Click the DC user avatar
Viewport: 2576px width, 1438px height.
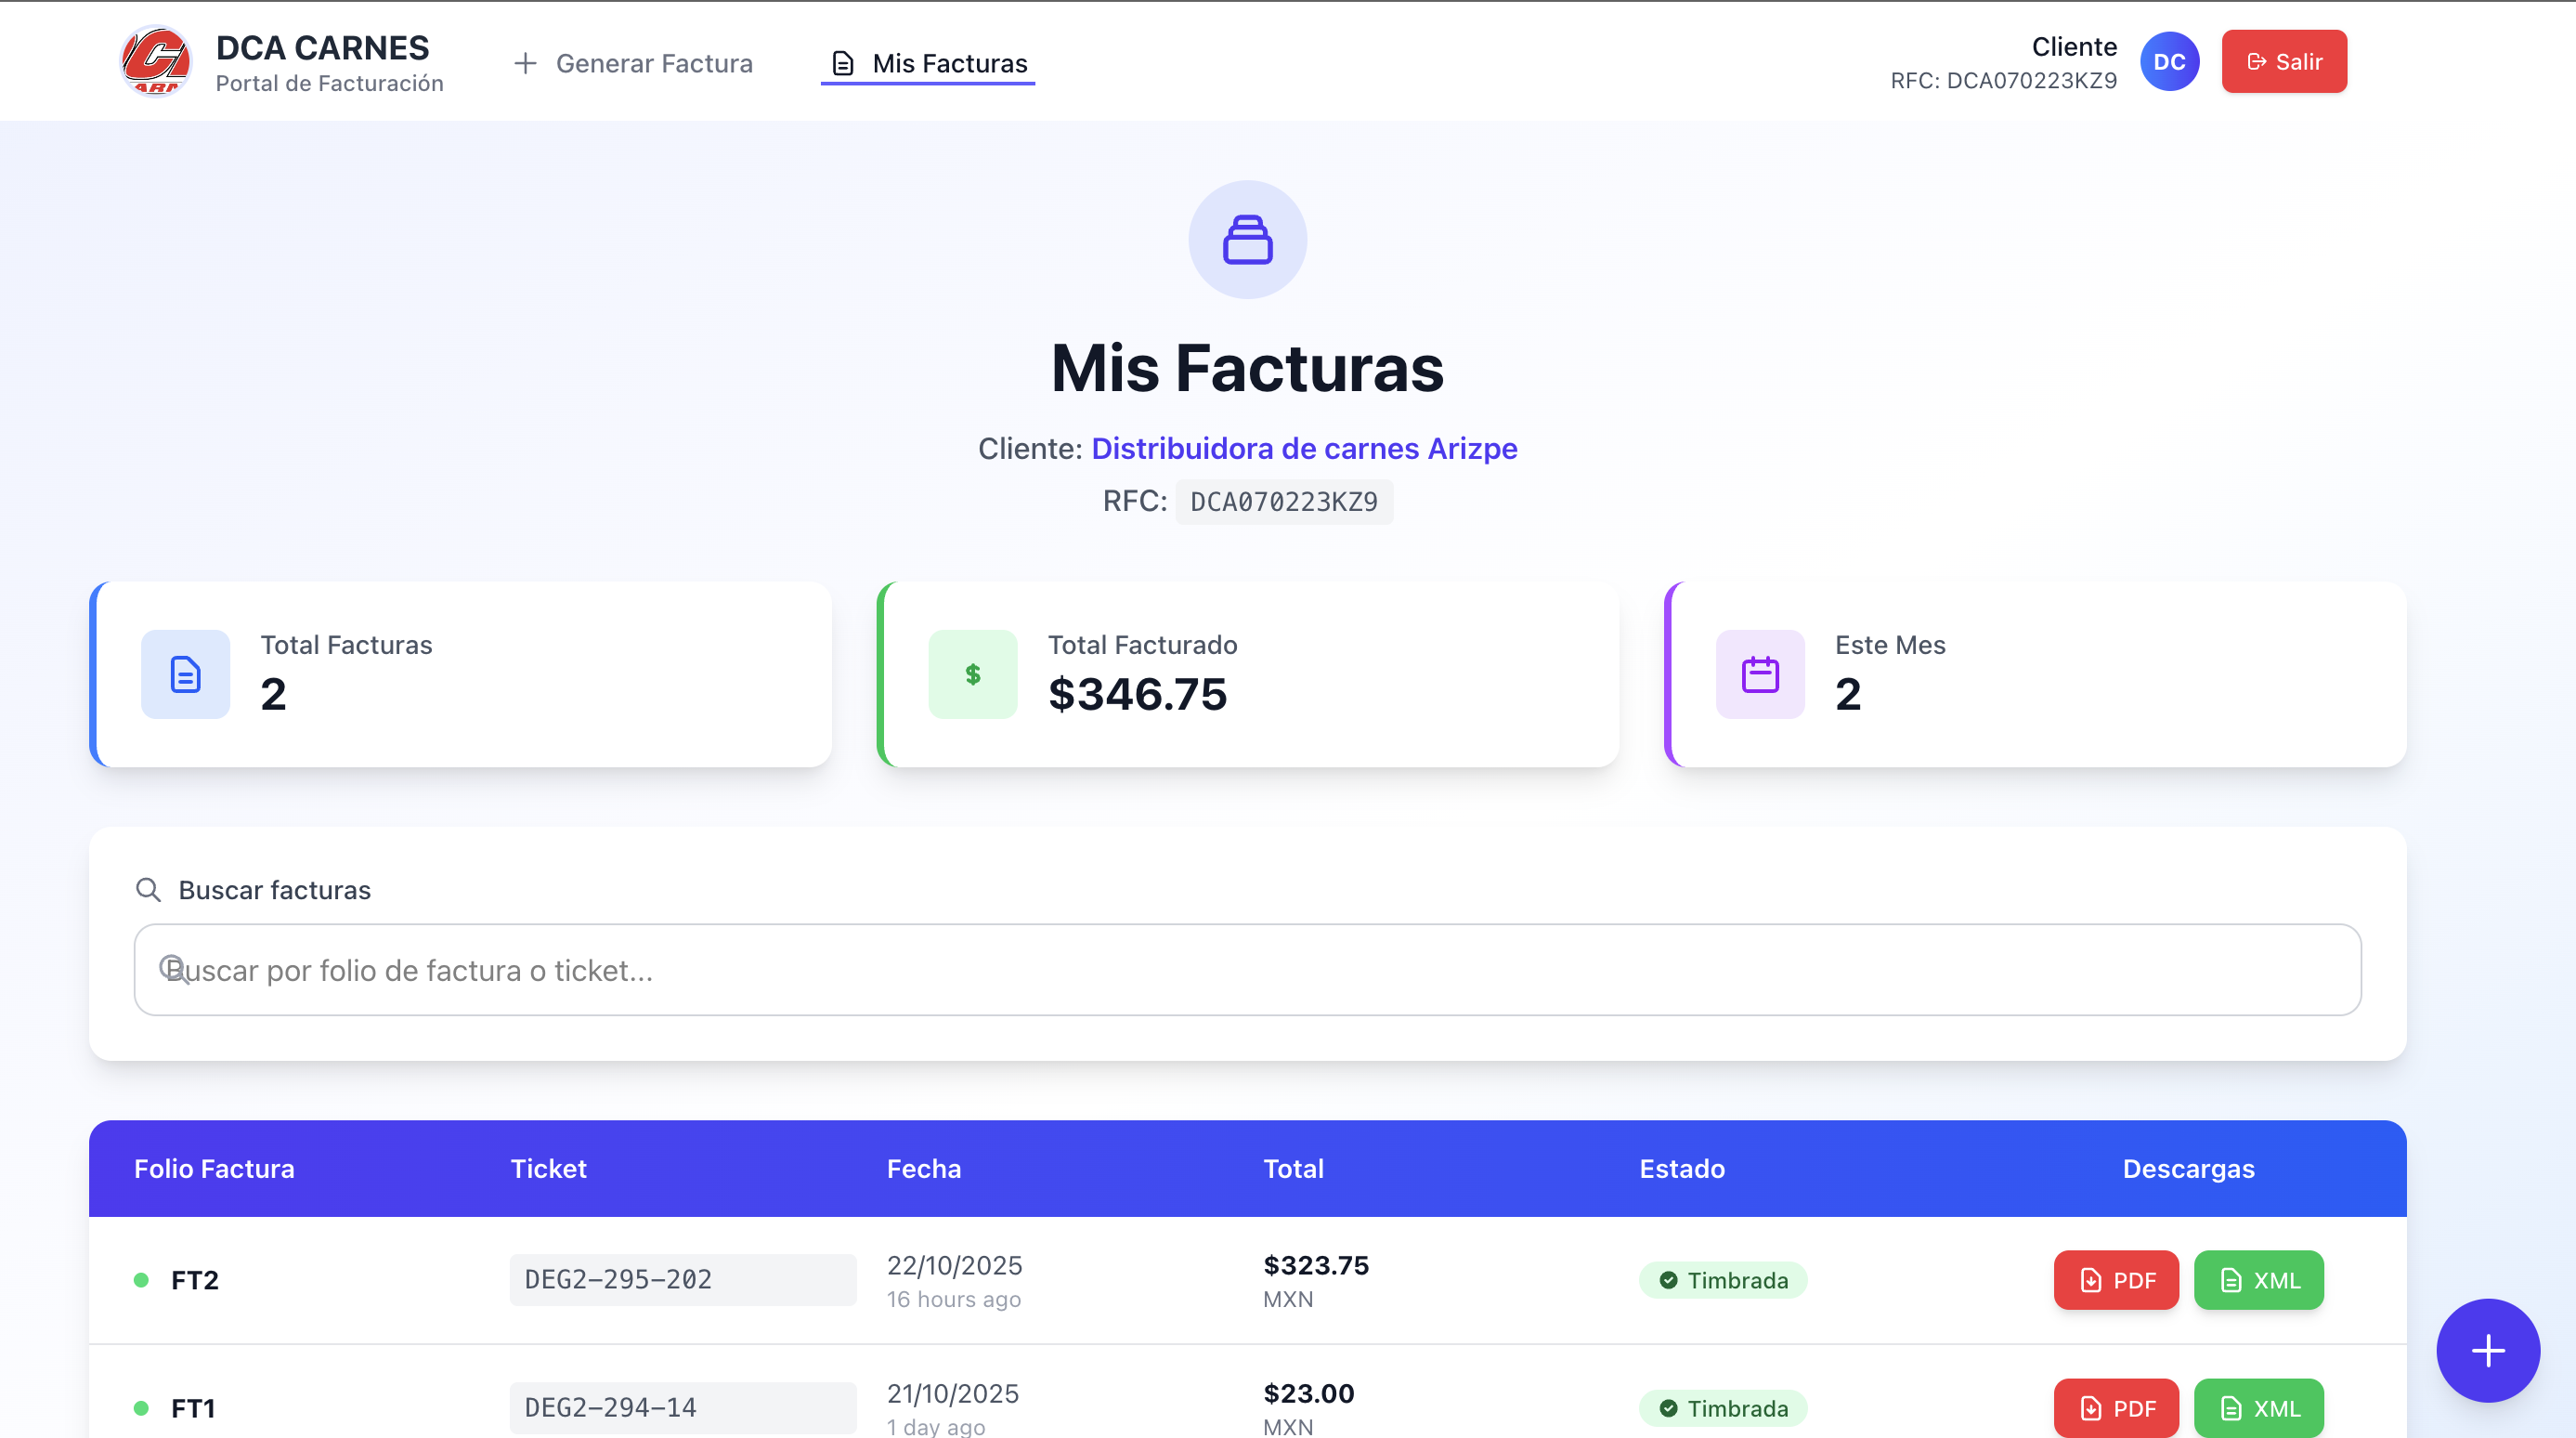[2168, 62]
